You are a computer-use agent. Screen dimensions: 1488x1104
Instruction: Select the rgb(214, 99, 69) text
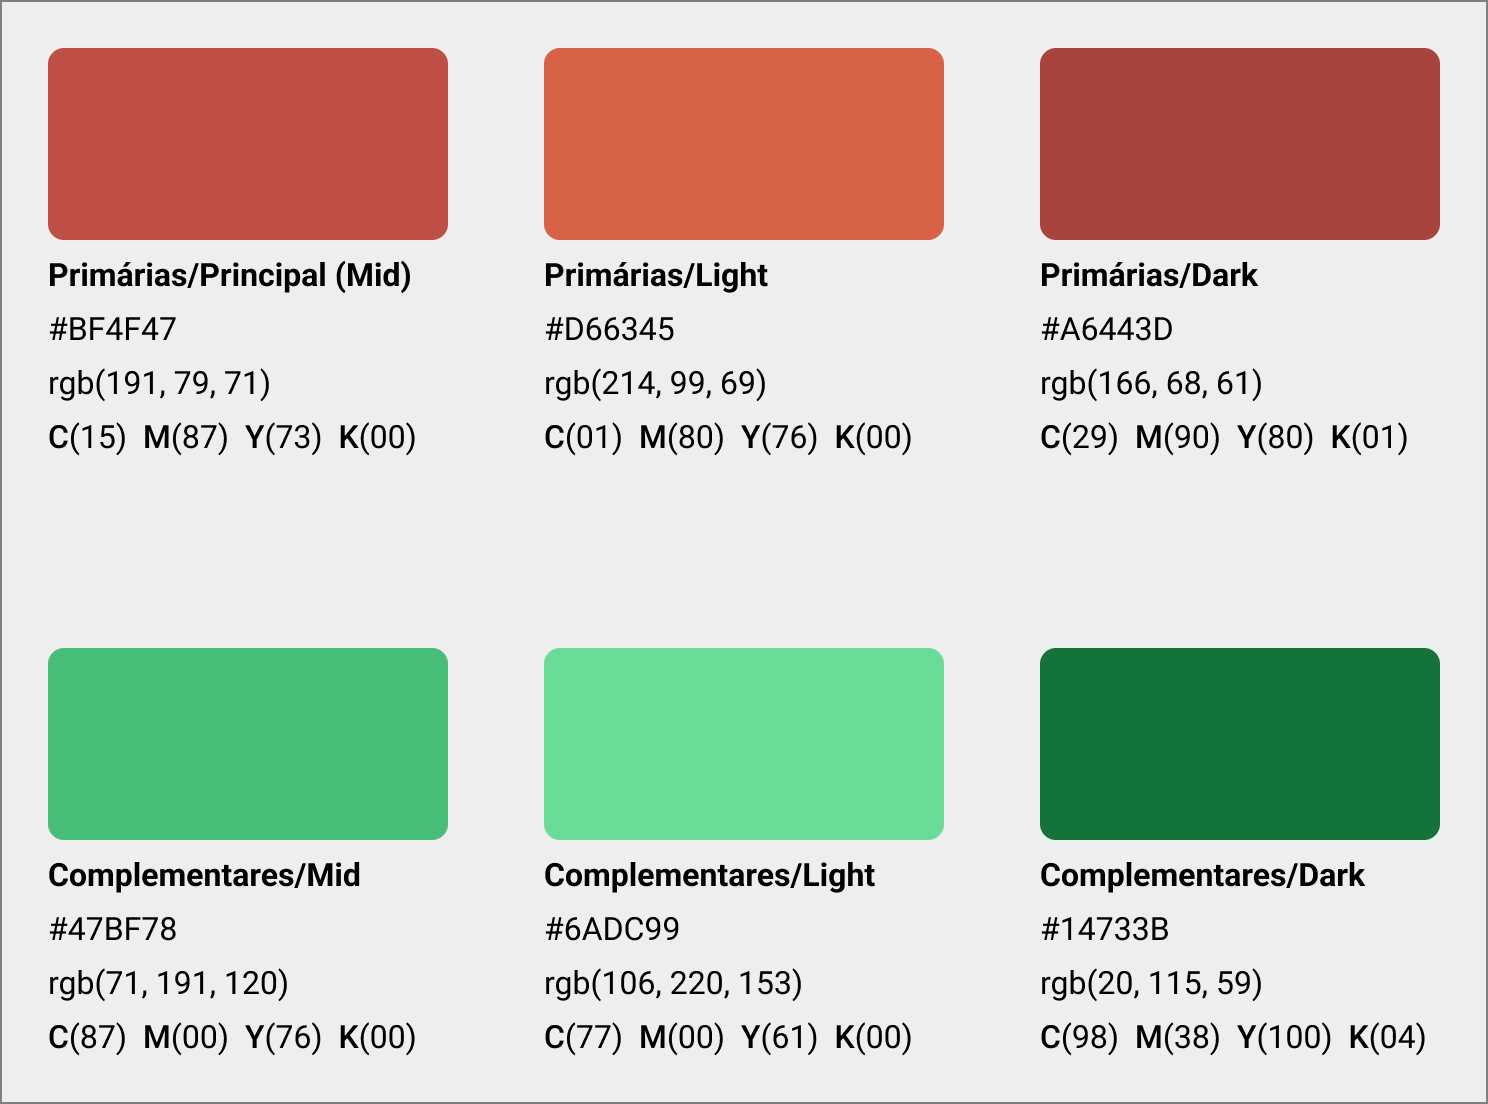(x=655, y=383)
